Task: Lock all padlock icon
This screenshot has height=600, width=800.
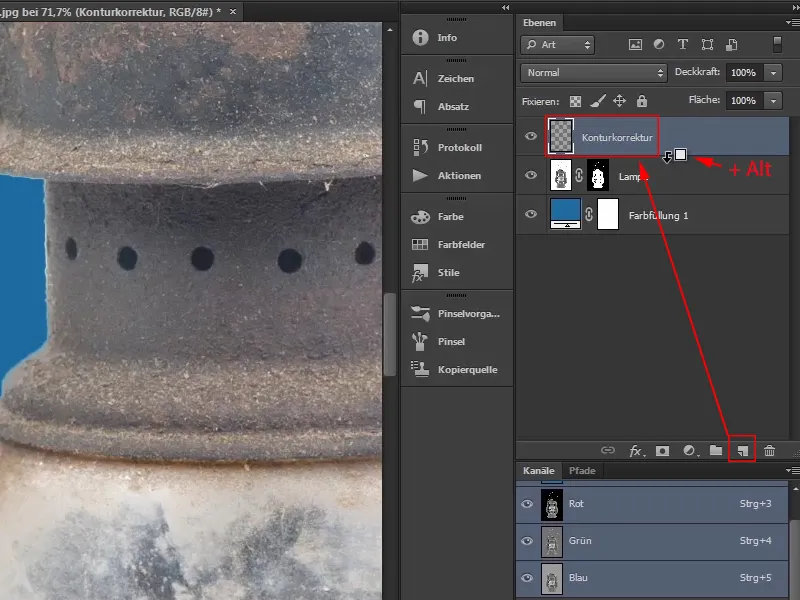Action: pyautogui.click(x=642, y=101)
